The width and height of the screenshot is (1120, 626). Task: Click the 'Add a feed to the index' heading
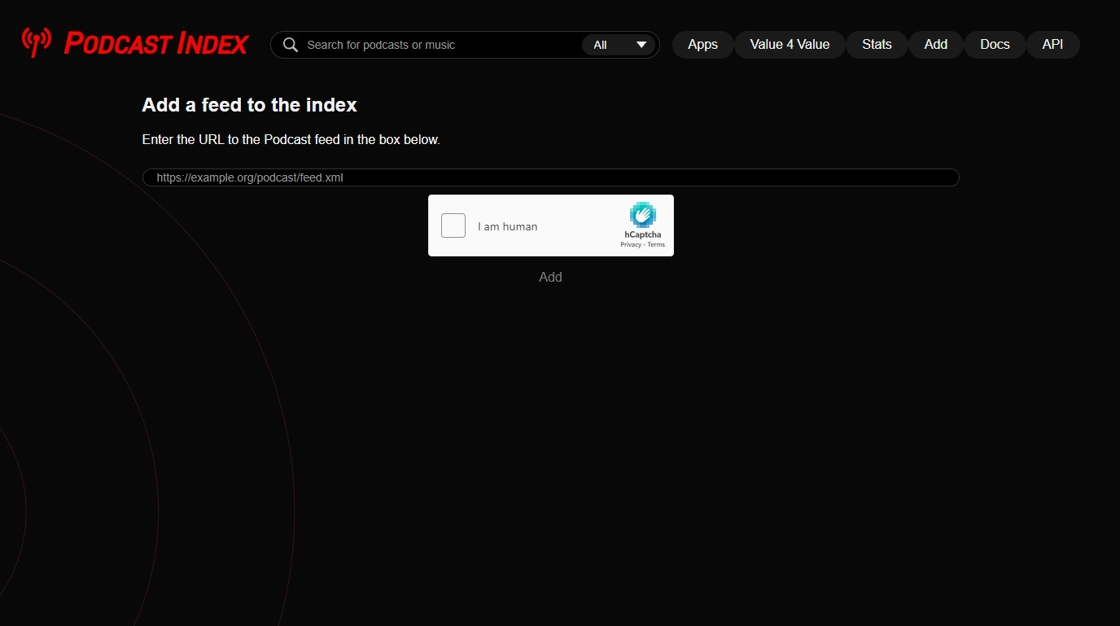[x=249, y=105]
